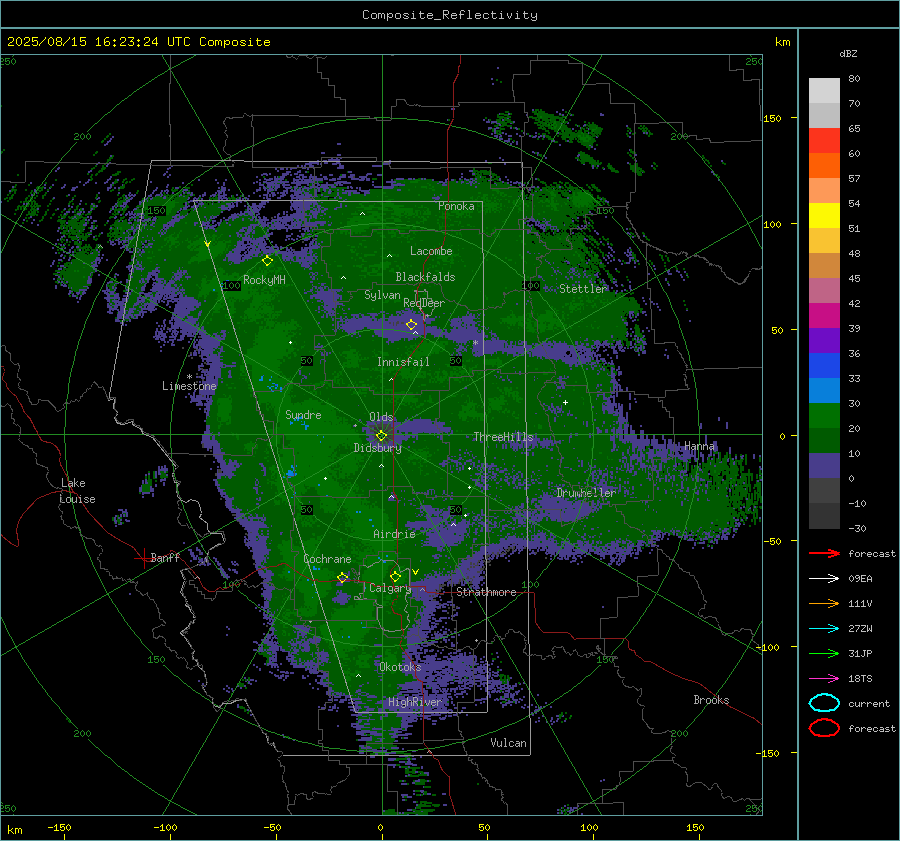
Task: Click the Strathmore label
Action: [486, 592]
